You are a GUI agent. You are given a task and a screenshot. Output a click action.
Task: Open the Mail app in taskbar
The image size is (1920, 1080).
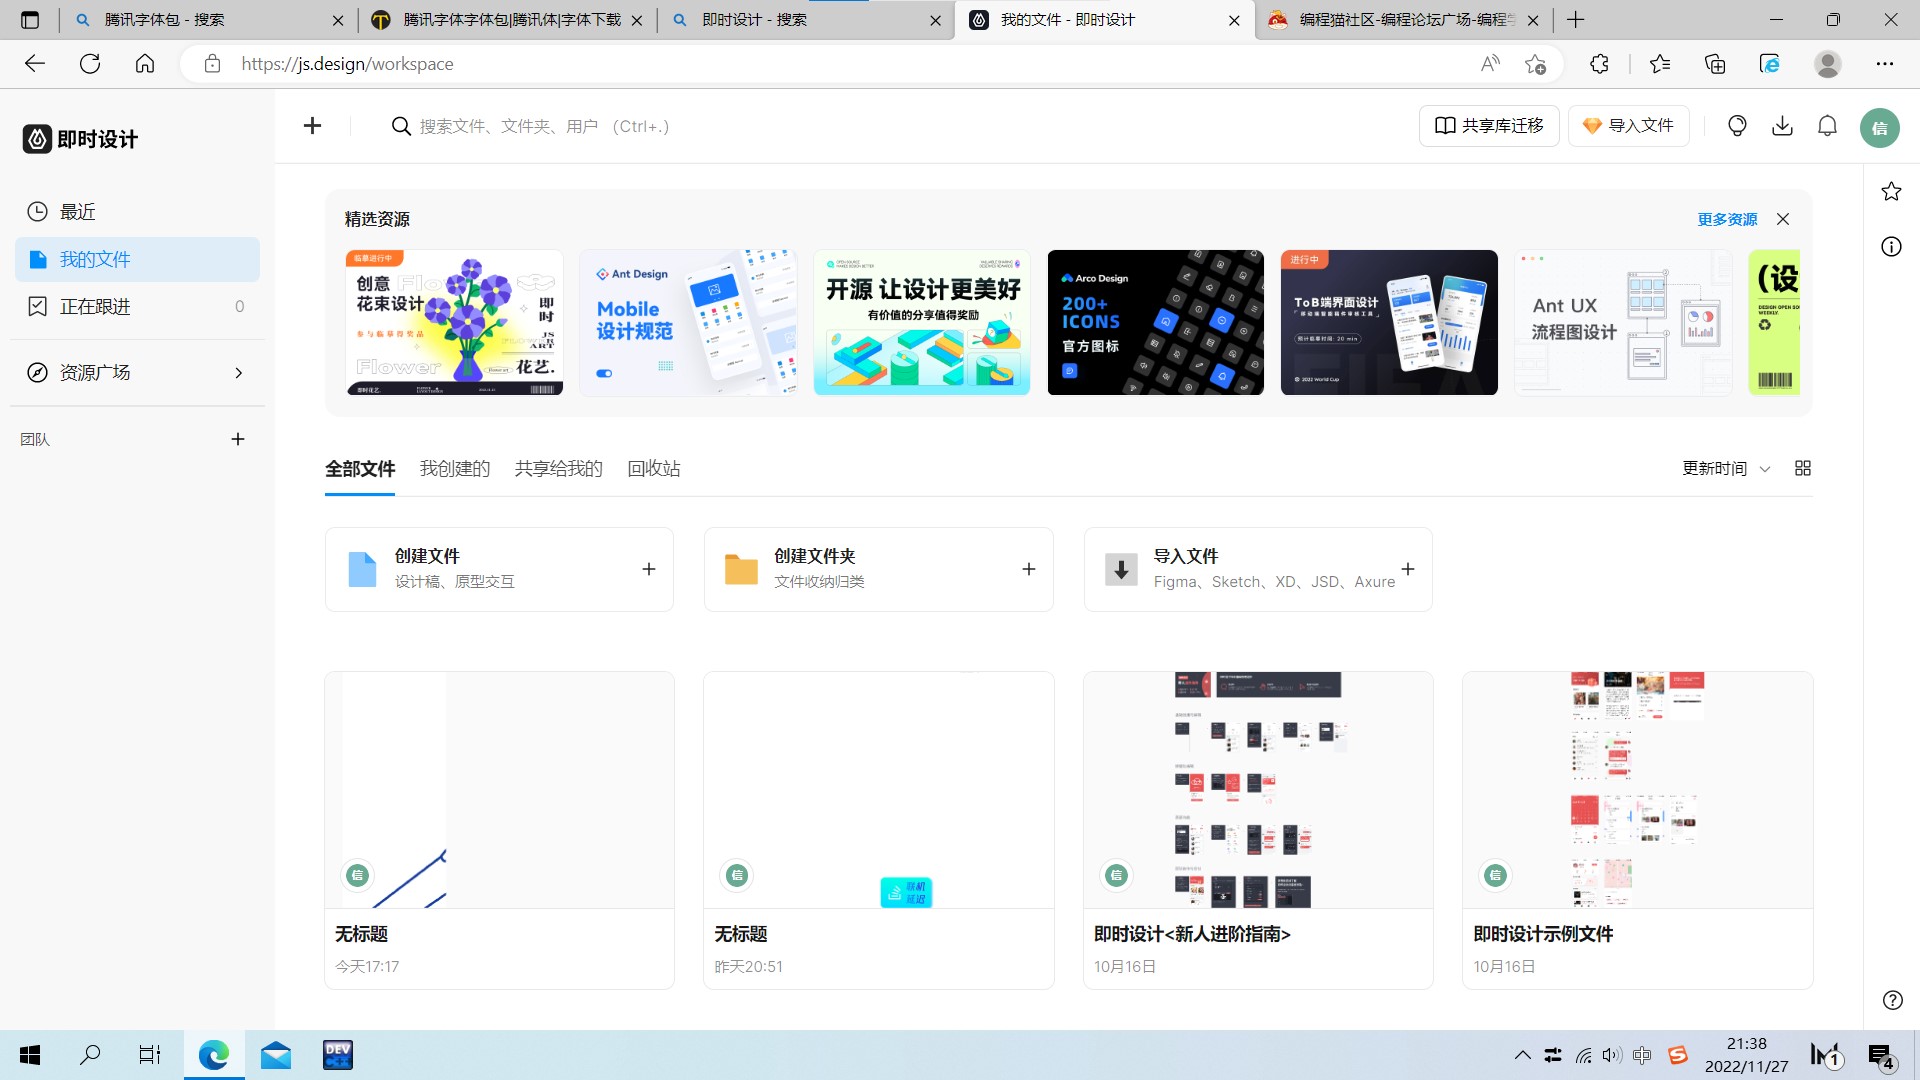tap(276, 1055)
